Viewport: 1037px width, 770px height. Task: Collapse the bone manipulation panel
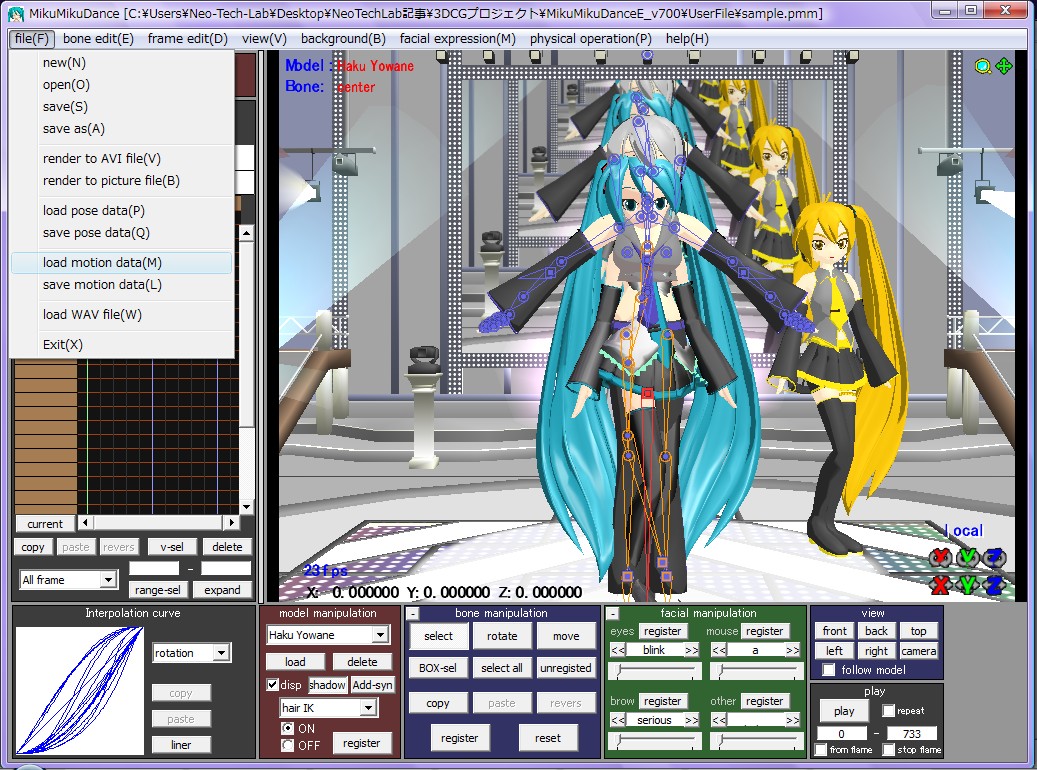(x=413, y=614)
